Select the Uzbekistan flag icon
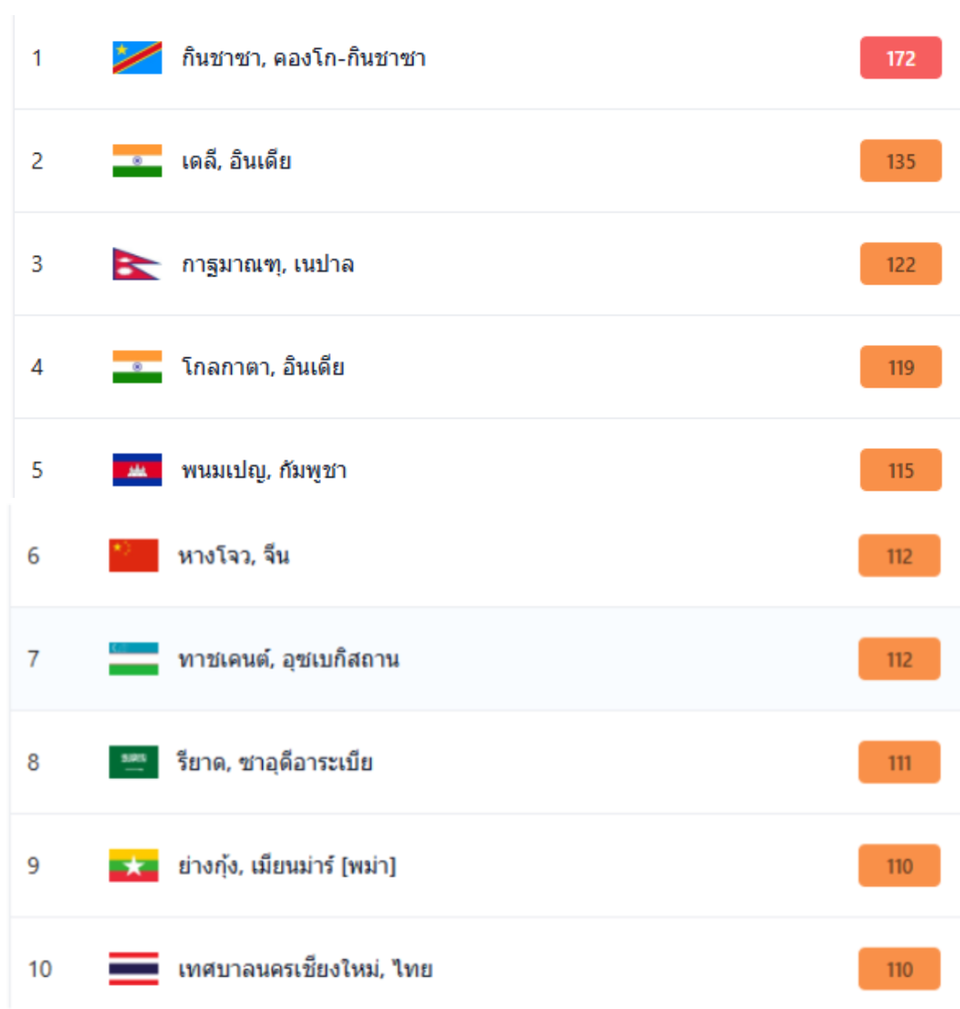 click(x=133, y=659)
